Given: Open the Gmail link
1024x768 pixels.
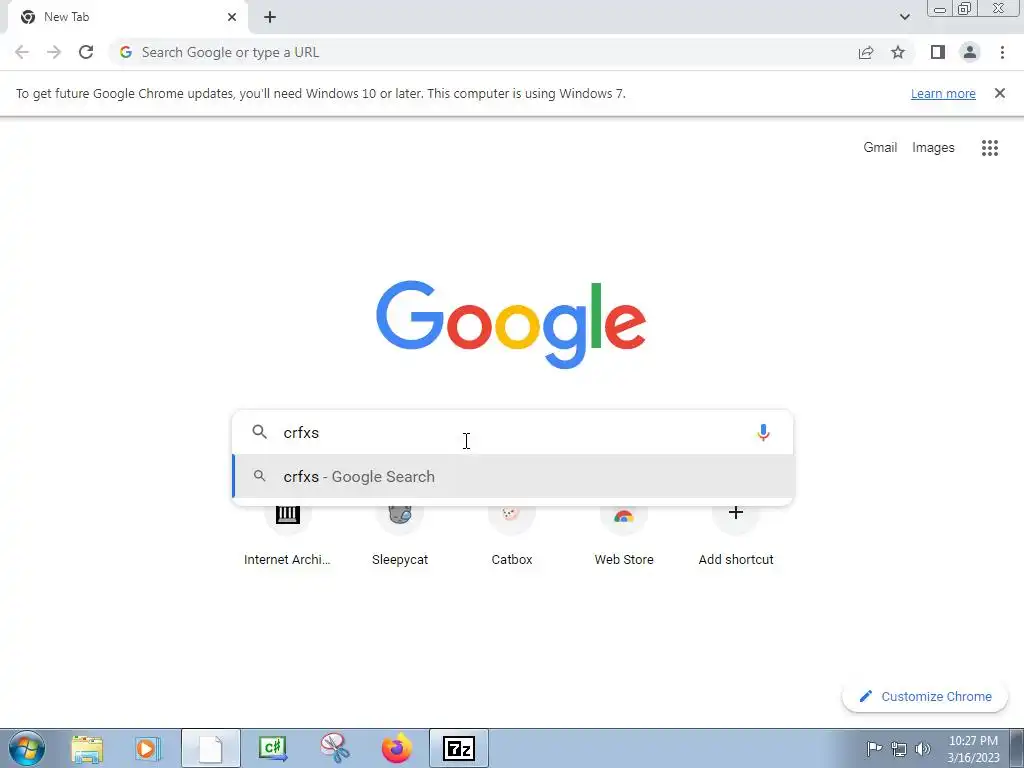Looking at the screenshot, I should click(x=880, y=148).
